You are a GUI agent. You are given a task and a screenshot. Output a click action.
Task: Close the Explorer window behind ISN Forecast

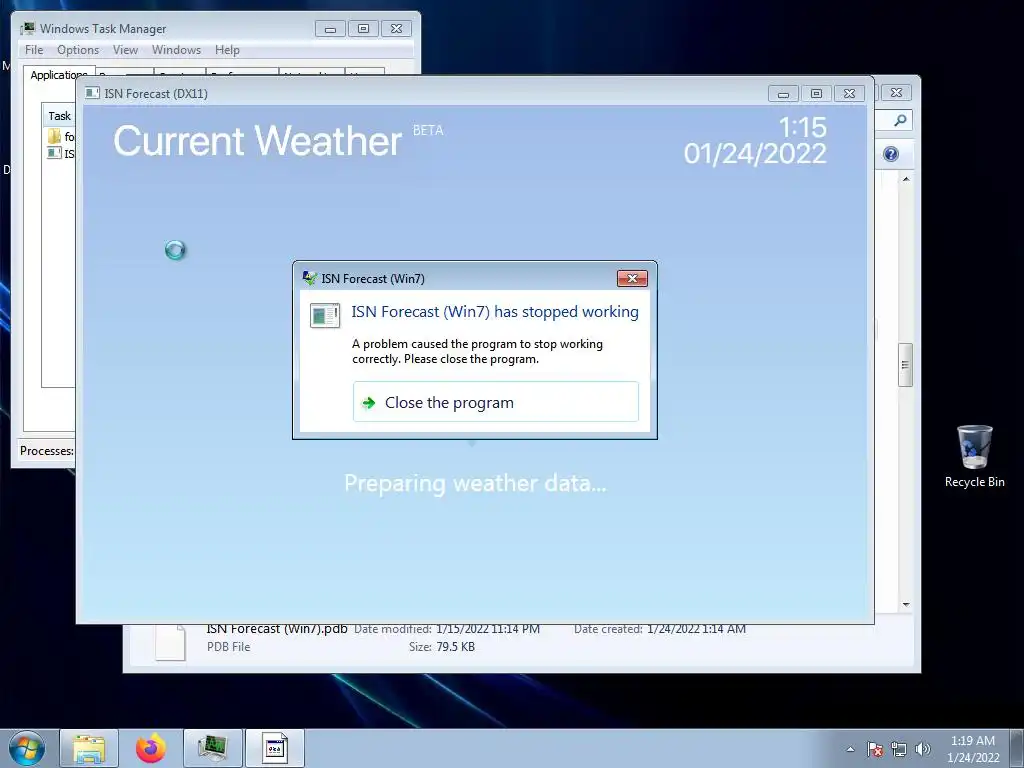pos(897,93)
